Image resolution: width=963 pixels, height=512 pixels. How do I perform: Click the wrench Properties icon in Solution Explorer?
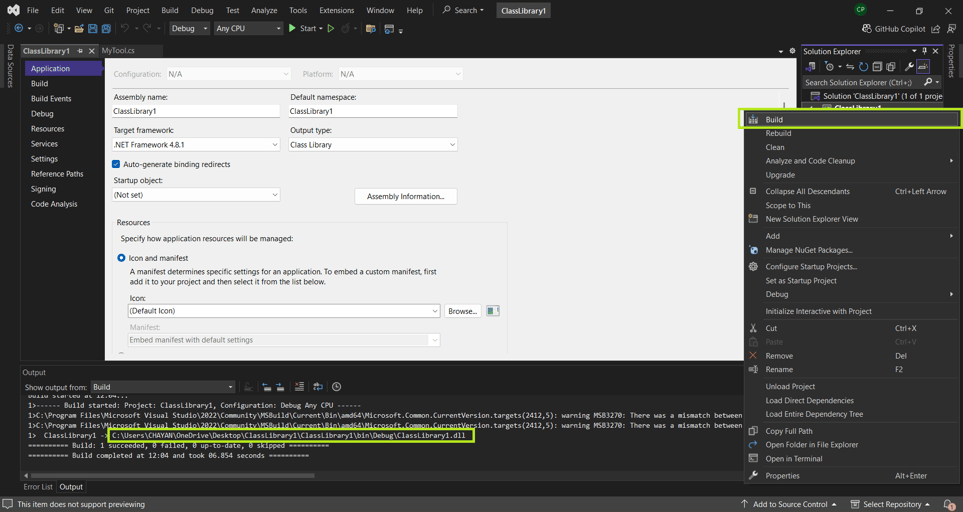[909, 66]
